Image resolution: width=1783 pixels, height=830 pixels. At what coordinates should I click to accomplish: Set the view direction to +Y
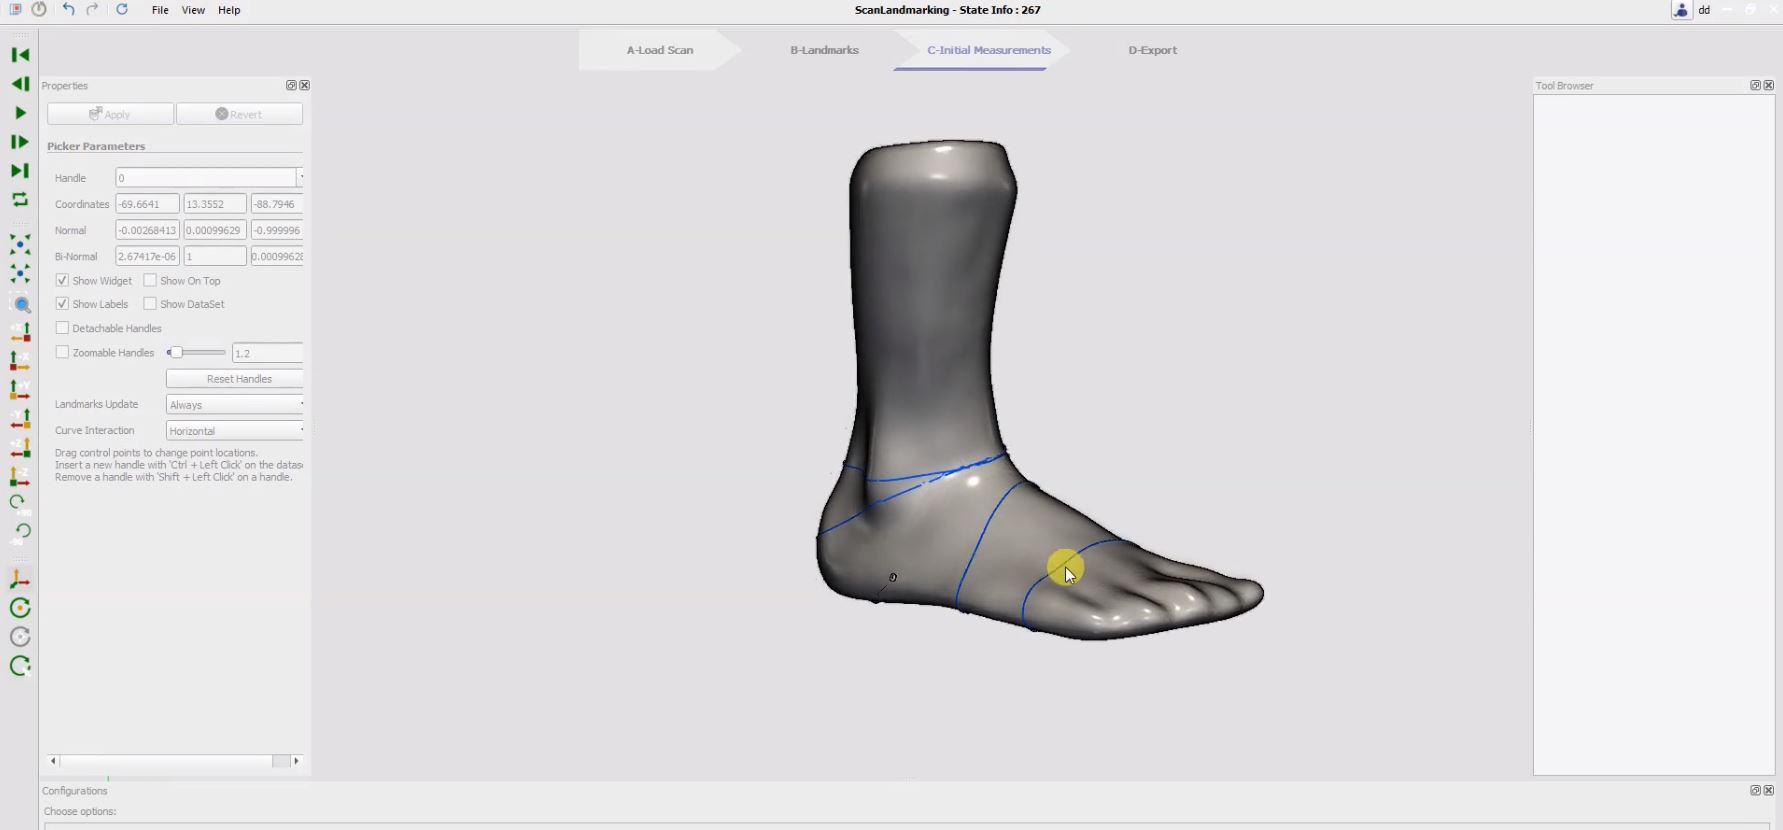[20, 390]
